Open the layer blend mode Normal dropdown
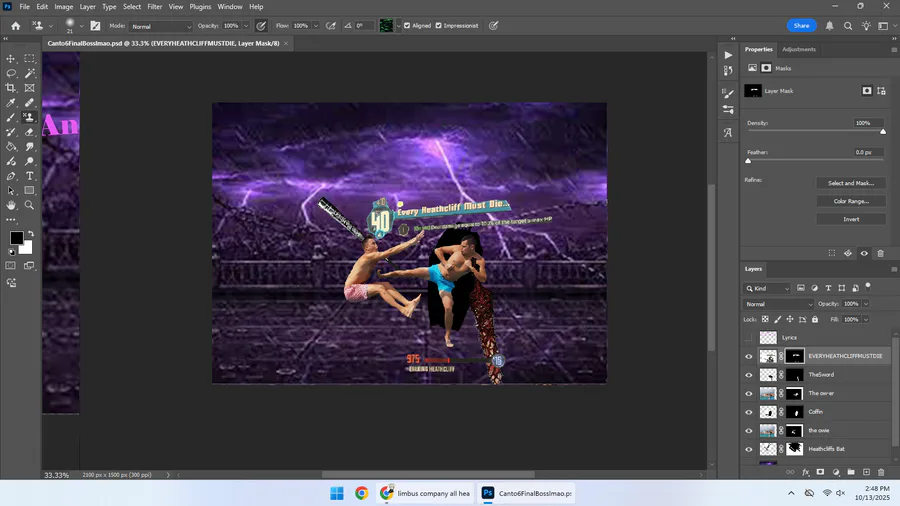This screenshot has width=900, height=506. coord(778,304)
